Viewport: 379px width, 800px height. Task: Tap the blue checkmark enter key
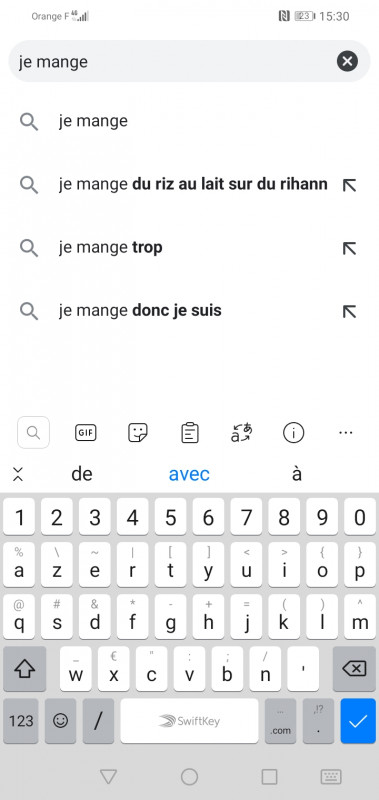point(358,721)
